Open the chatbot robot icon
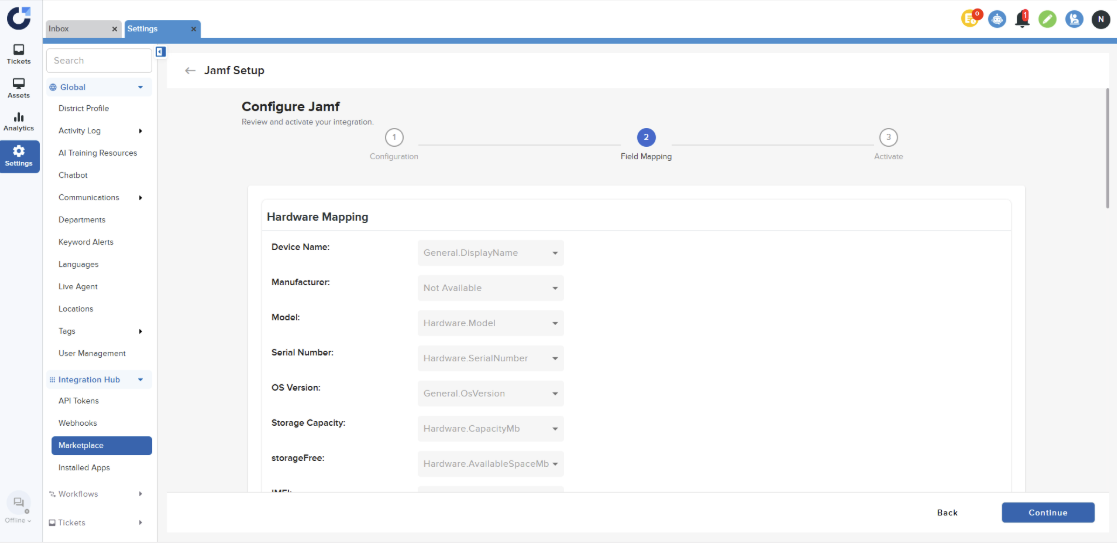This screenshot has height=543, width=1117. coord(996,19)
